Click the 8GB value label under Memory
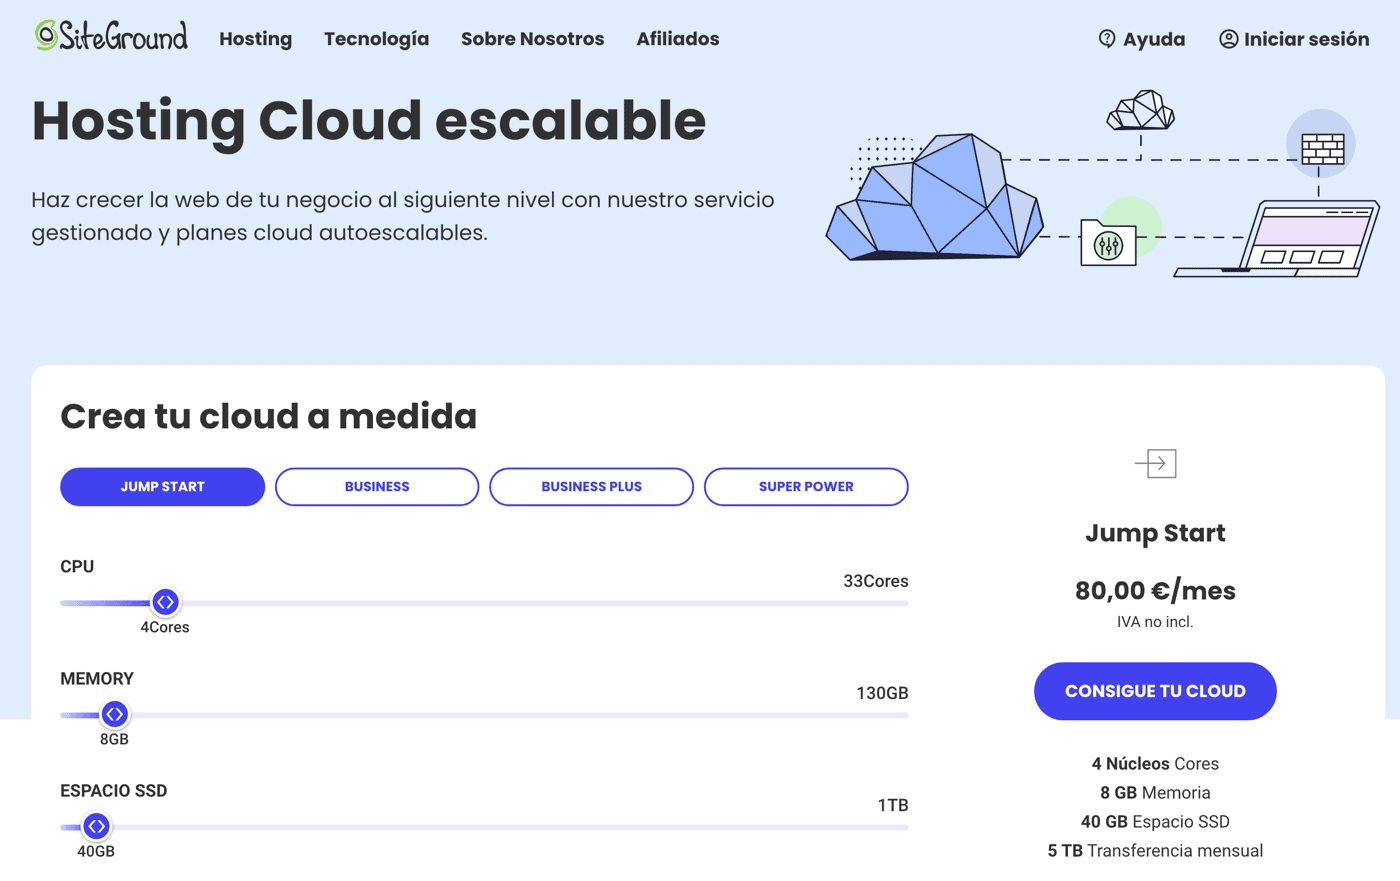The width and height of the screenshot is (1400, 881). click(x=114, y=739)
